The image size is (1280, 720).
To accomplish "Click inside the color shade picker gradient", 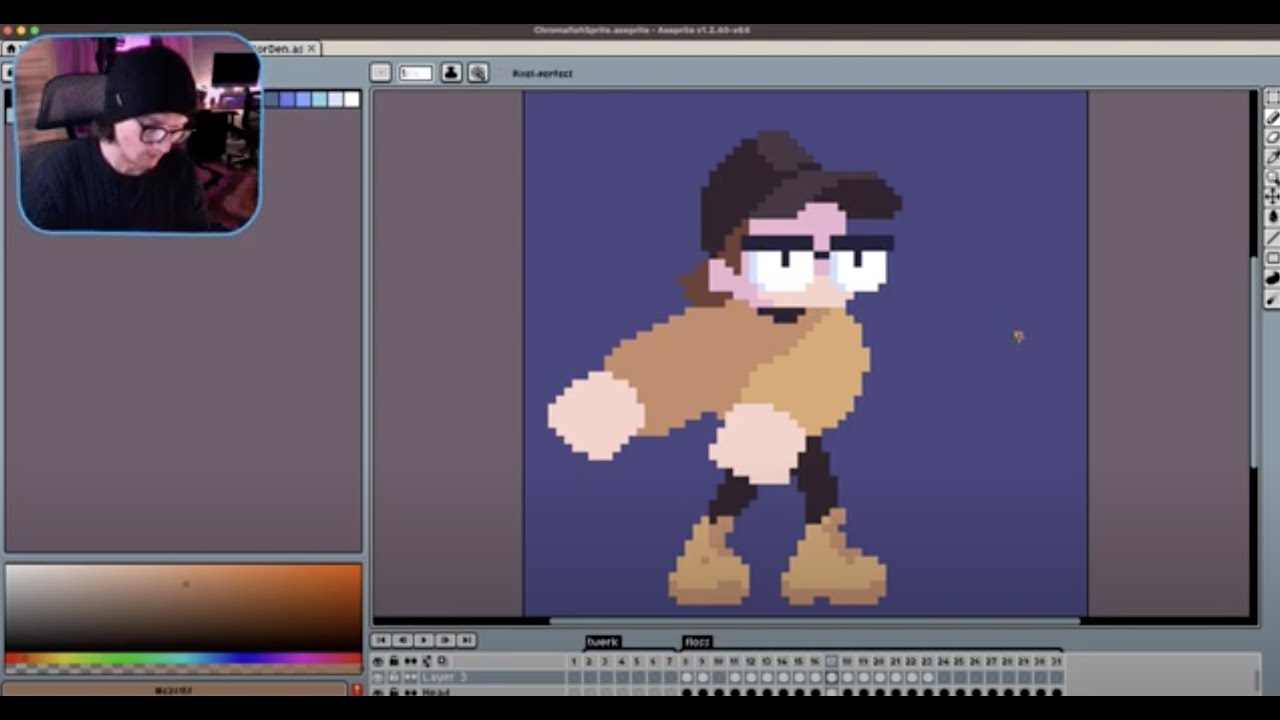I will coord(183,607).
